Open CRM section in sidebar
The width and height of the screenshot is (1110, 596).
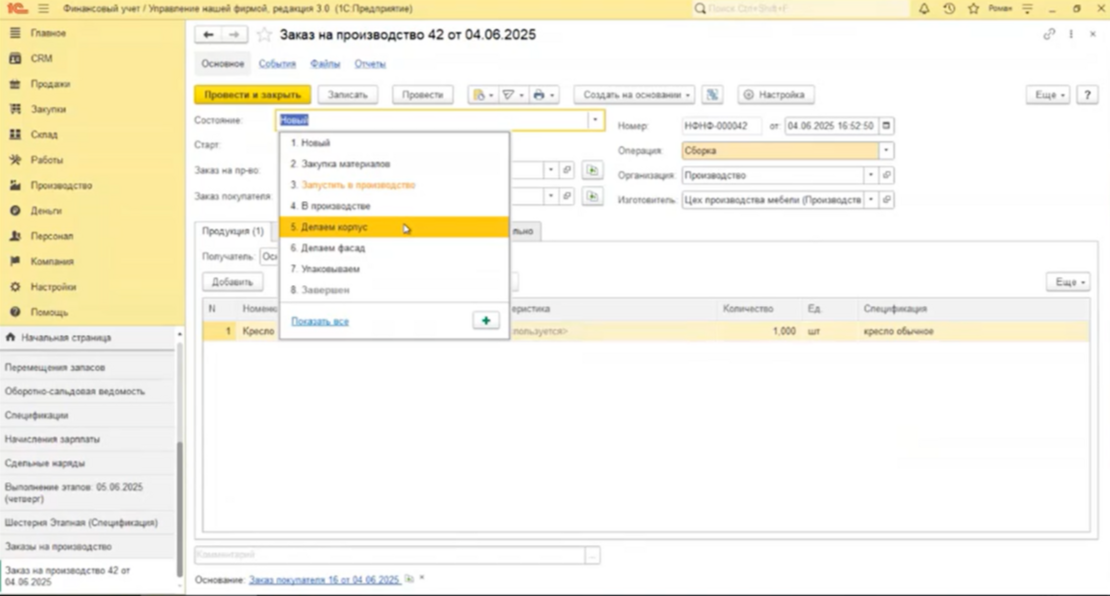pos(41,59)
